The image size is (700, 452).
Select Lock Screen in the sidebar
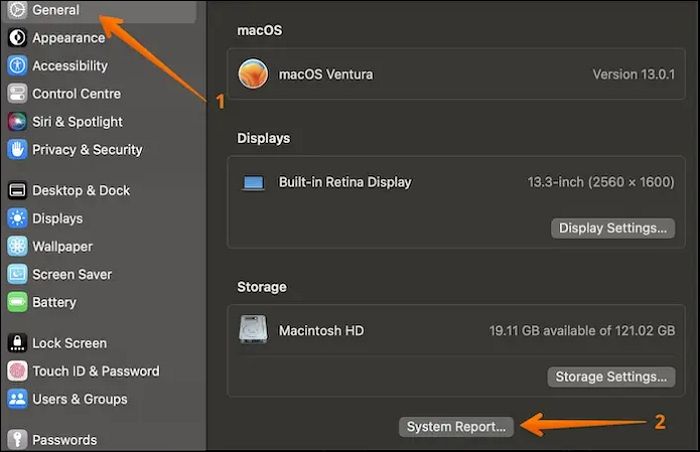(69, 343)
